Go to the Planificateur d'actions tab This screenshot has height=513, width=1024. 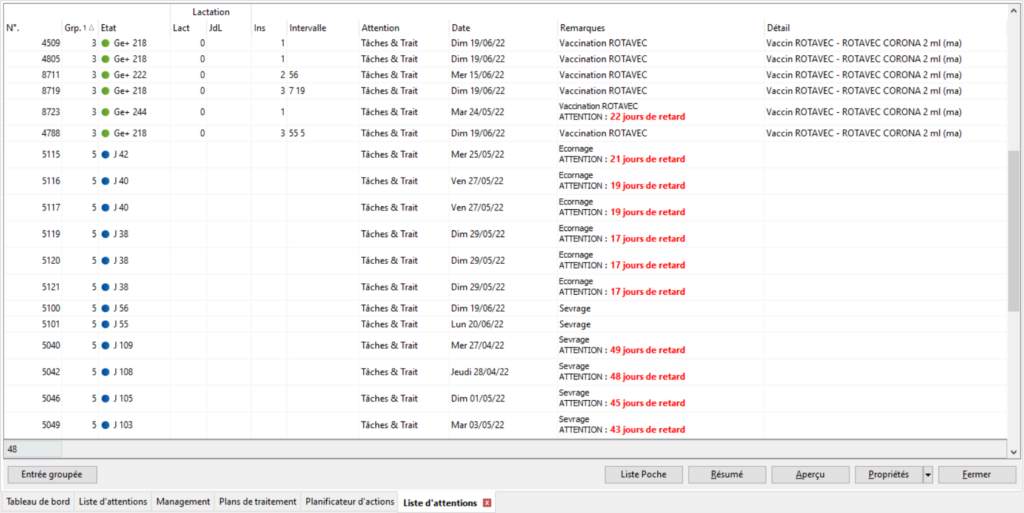point(349,502)
